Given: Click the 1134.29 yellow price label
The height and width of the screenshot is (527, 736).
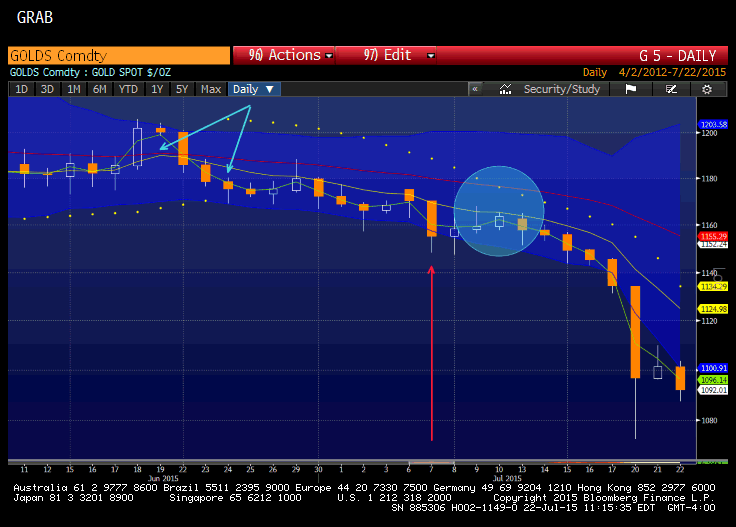Looking at the screenshot, I should (x=713, y=286).
